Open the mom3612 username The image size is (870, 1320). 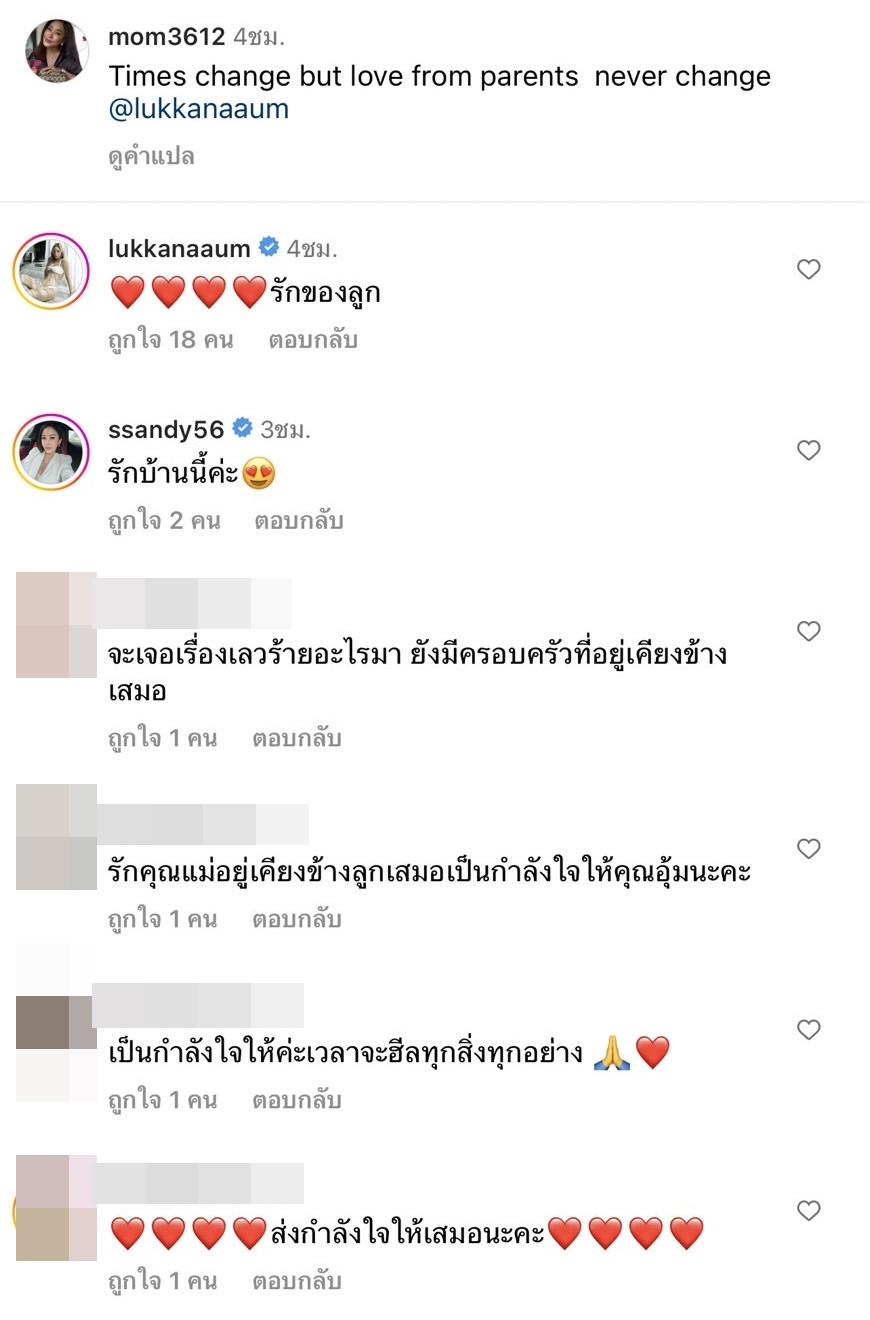point(167,37)
